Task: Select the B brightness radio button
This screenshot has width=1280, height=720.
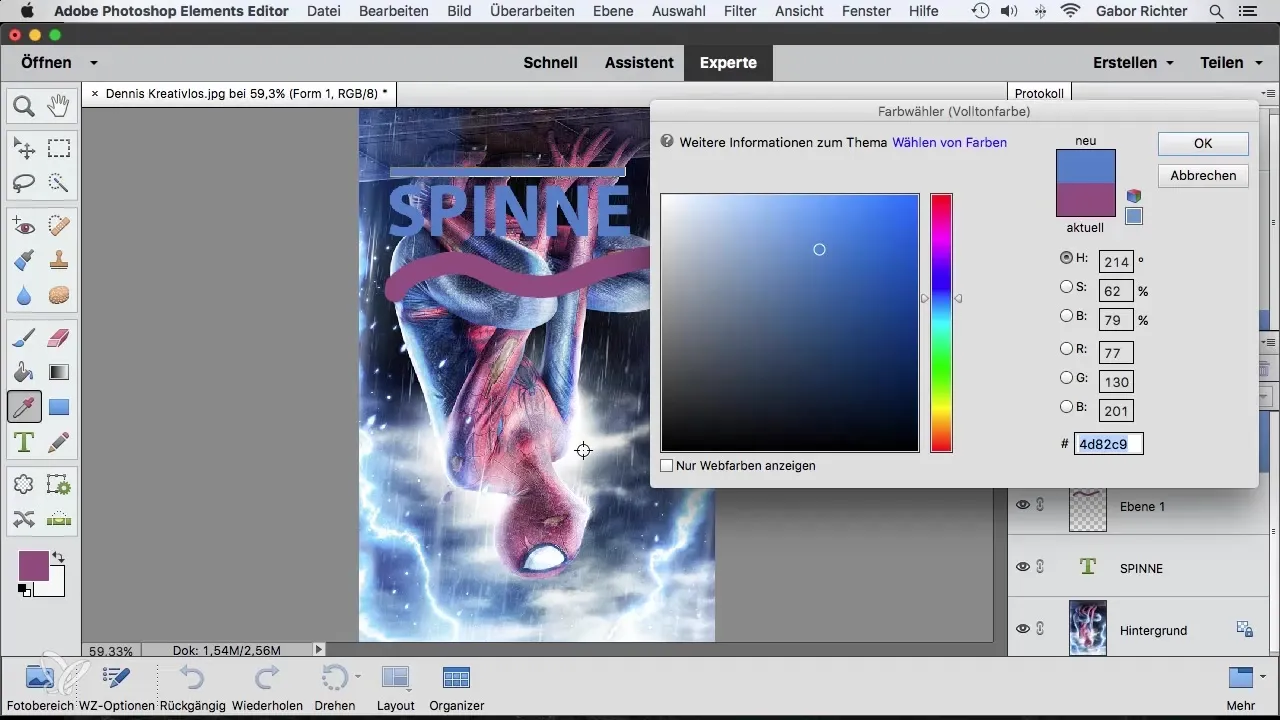Action: point(1066,316)
